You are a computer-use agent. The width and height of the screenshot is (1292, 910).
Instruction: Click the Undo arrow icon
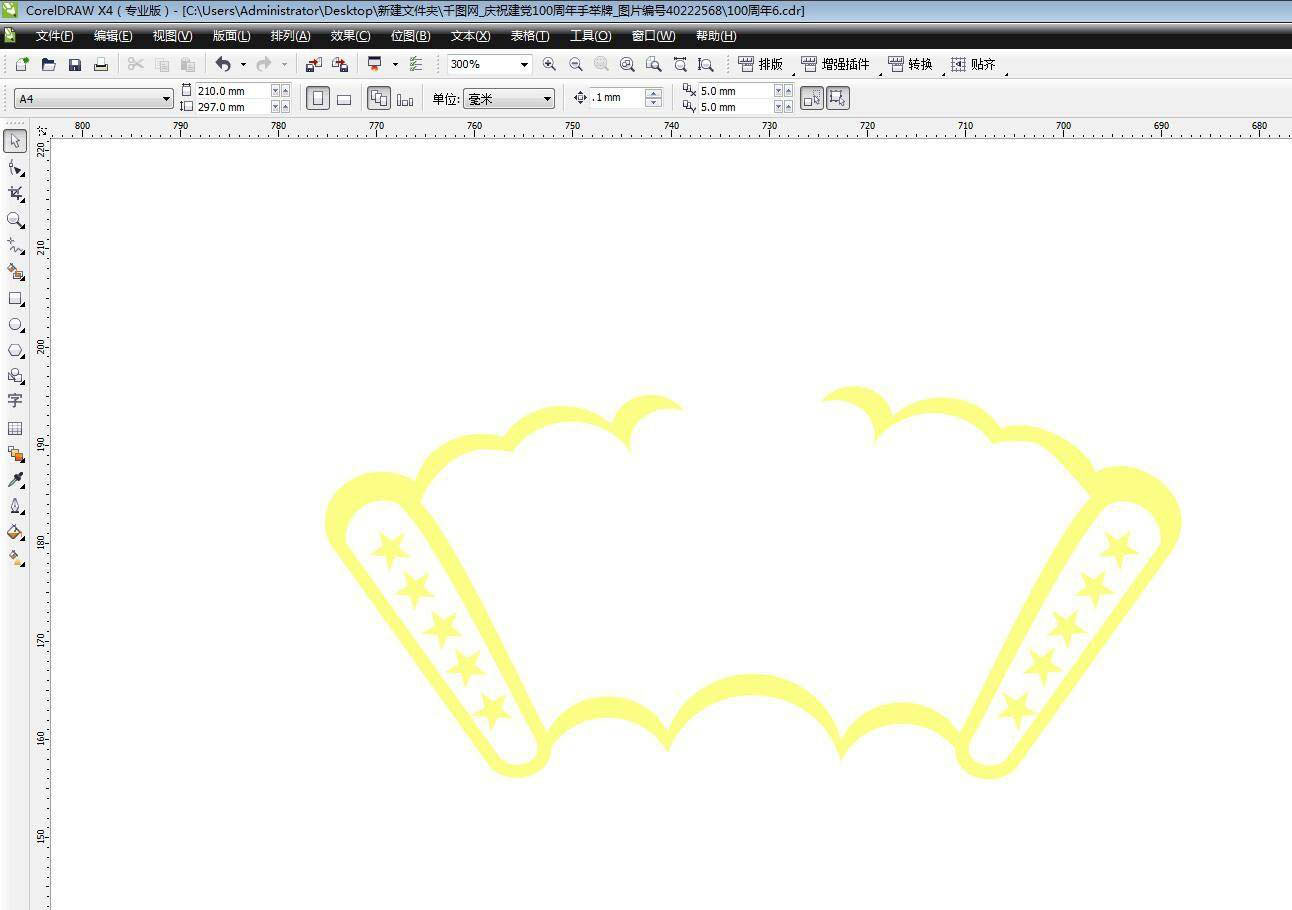[x=223, y=64]
